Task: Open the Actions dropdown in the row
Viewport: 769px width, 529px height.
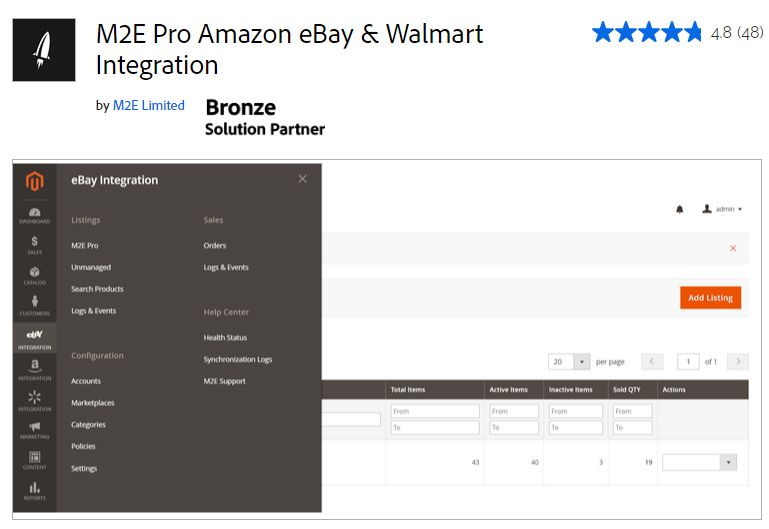Action: tap(699, 462)
